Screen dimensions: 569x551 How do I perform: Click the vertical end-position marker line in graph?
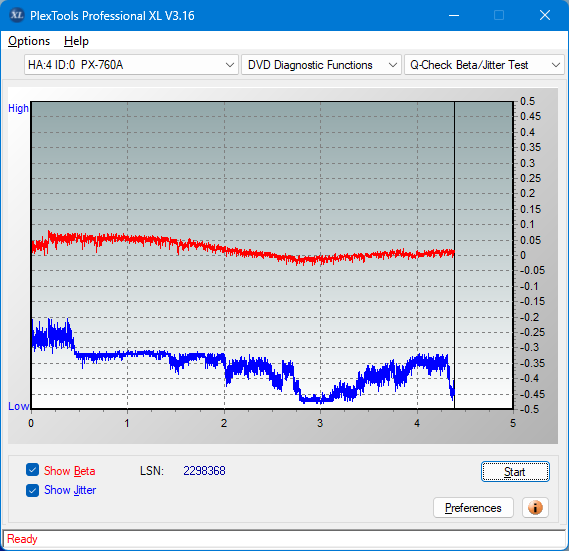click(x=454, y=255)
